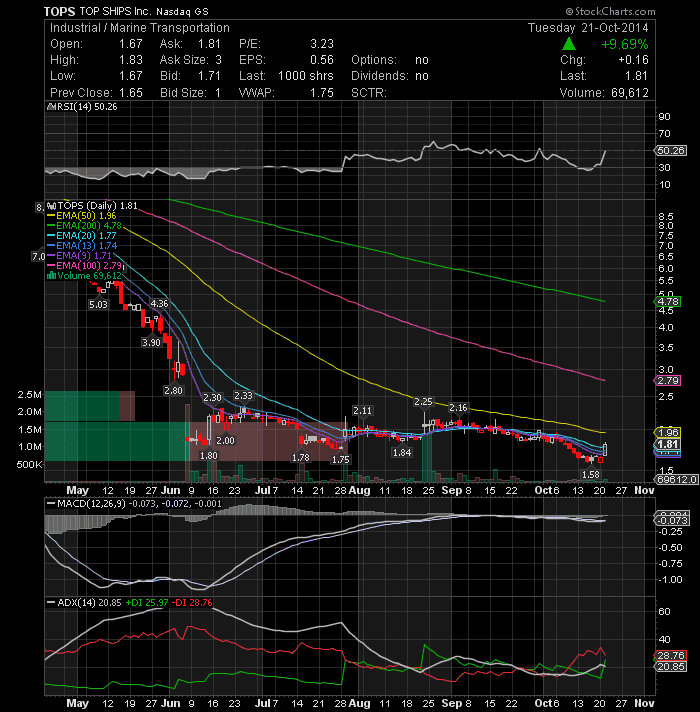Screen dimensions: 700x712
Task: Click the 2.11 peak price label
Action: tap(362, 410)
